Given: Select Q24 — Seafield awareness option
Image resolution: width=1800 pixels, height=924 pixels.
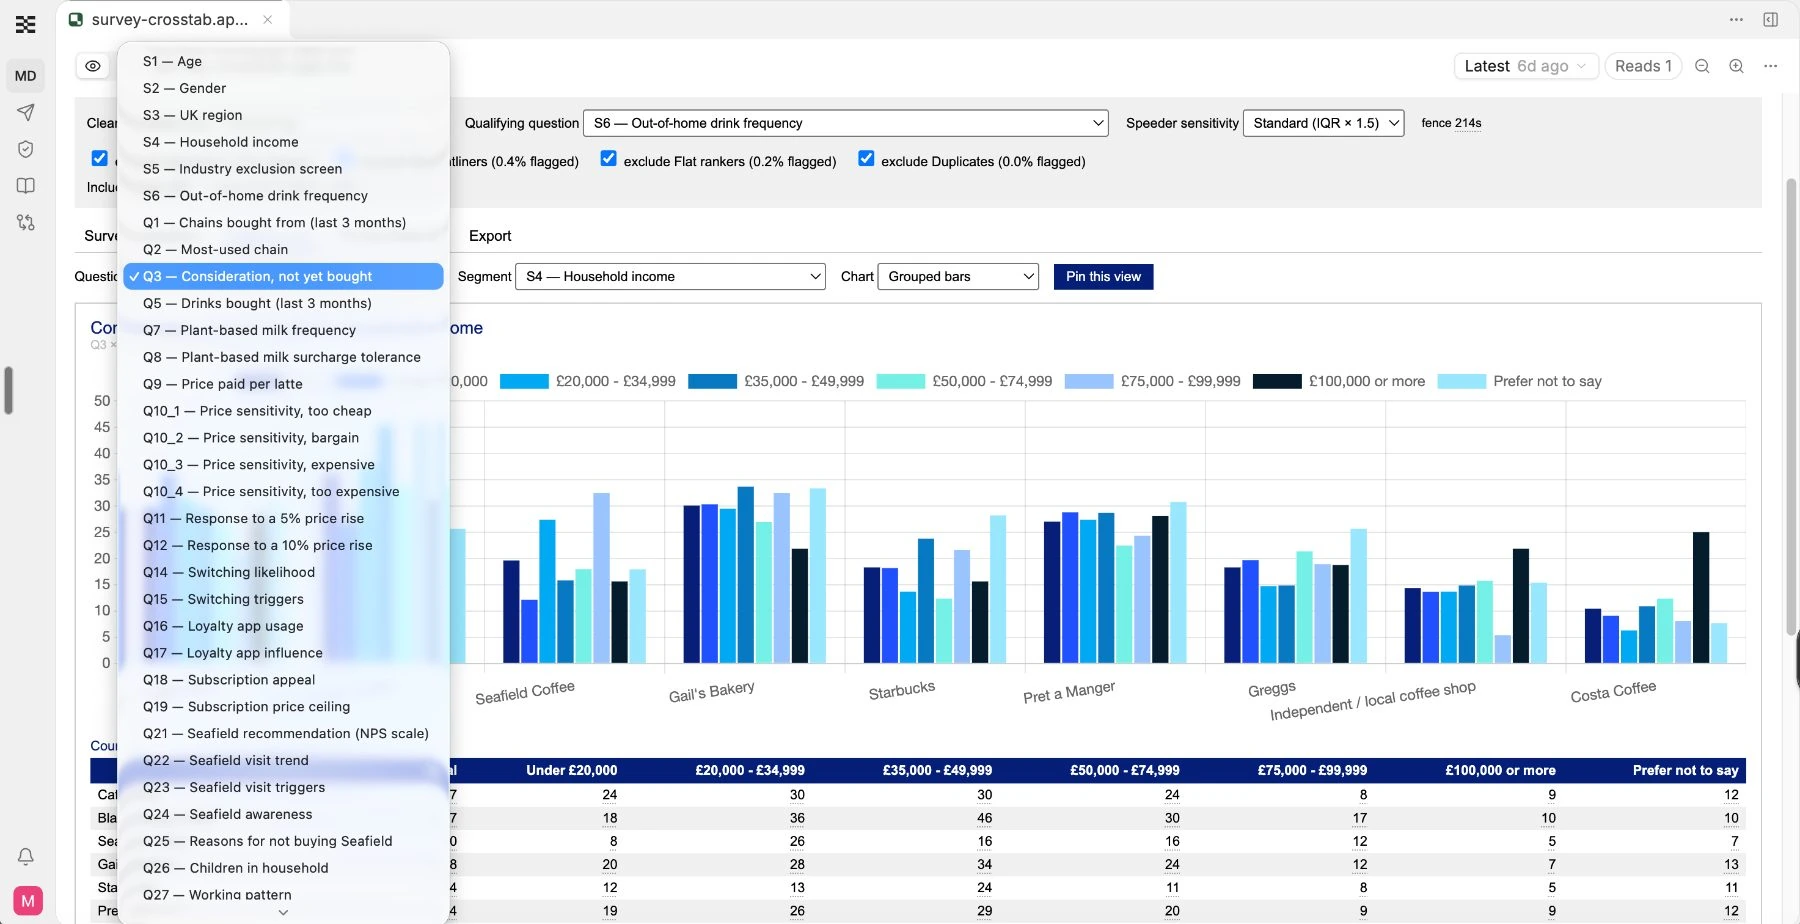Looking at the screenshot, I should [283, 815].
